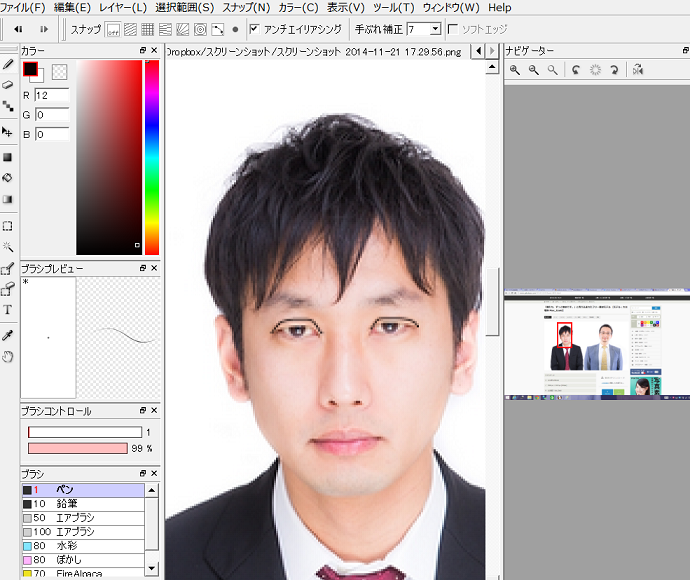Click the transparent color swatch

click(x=59, y=72)
